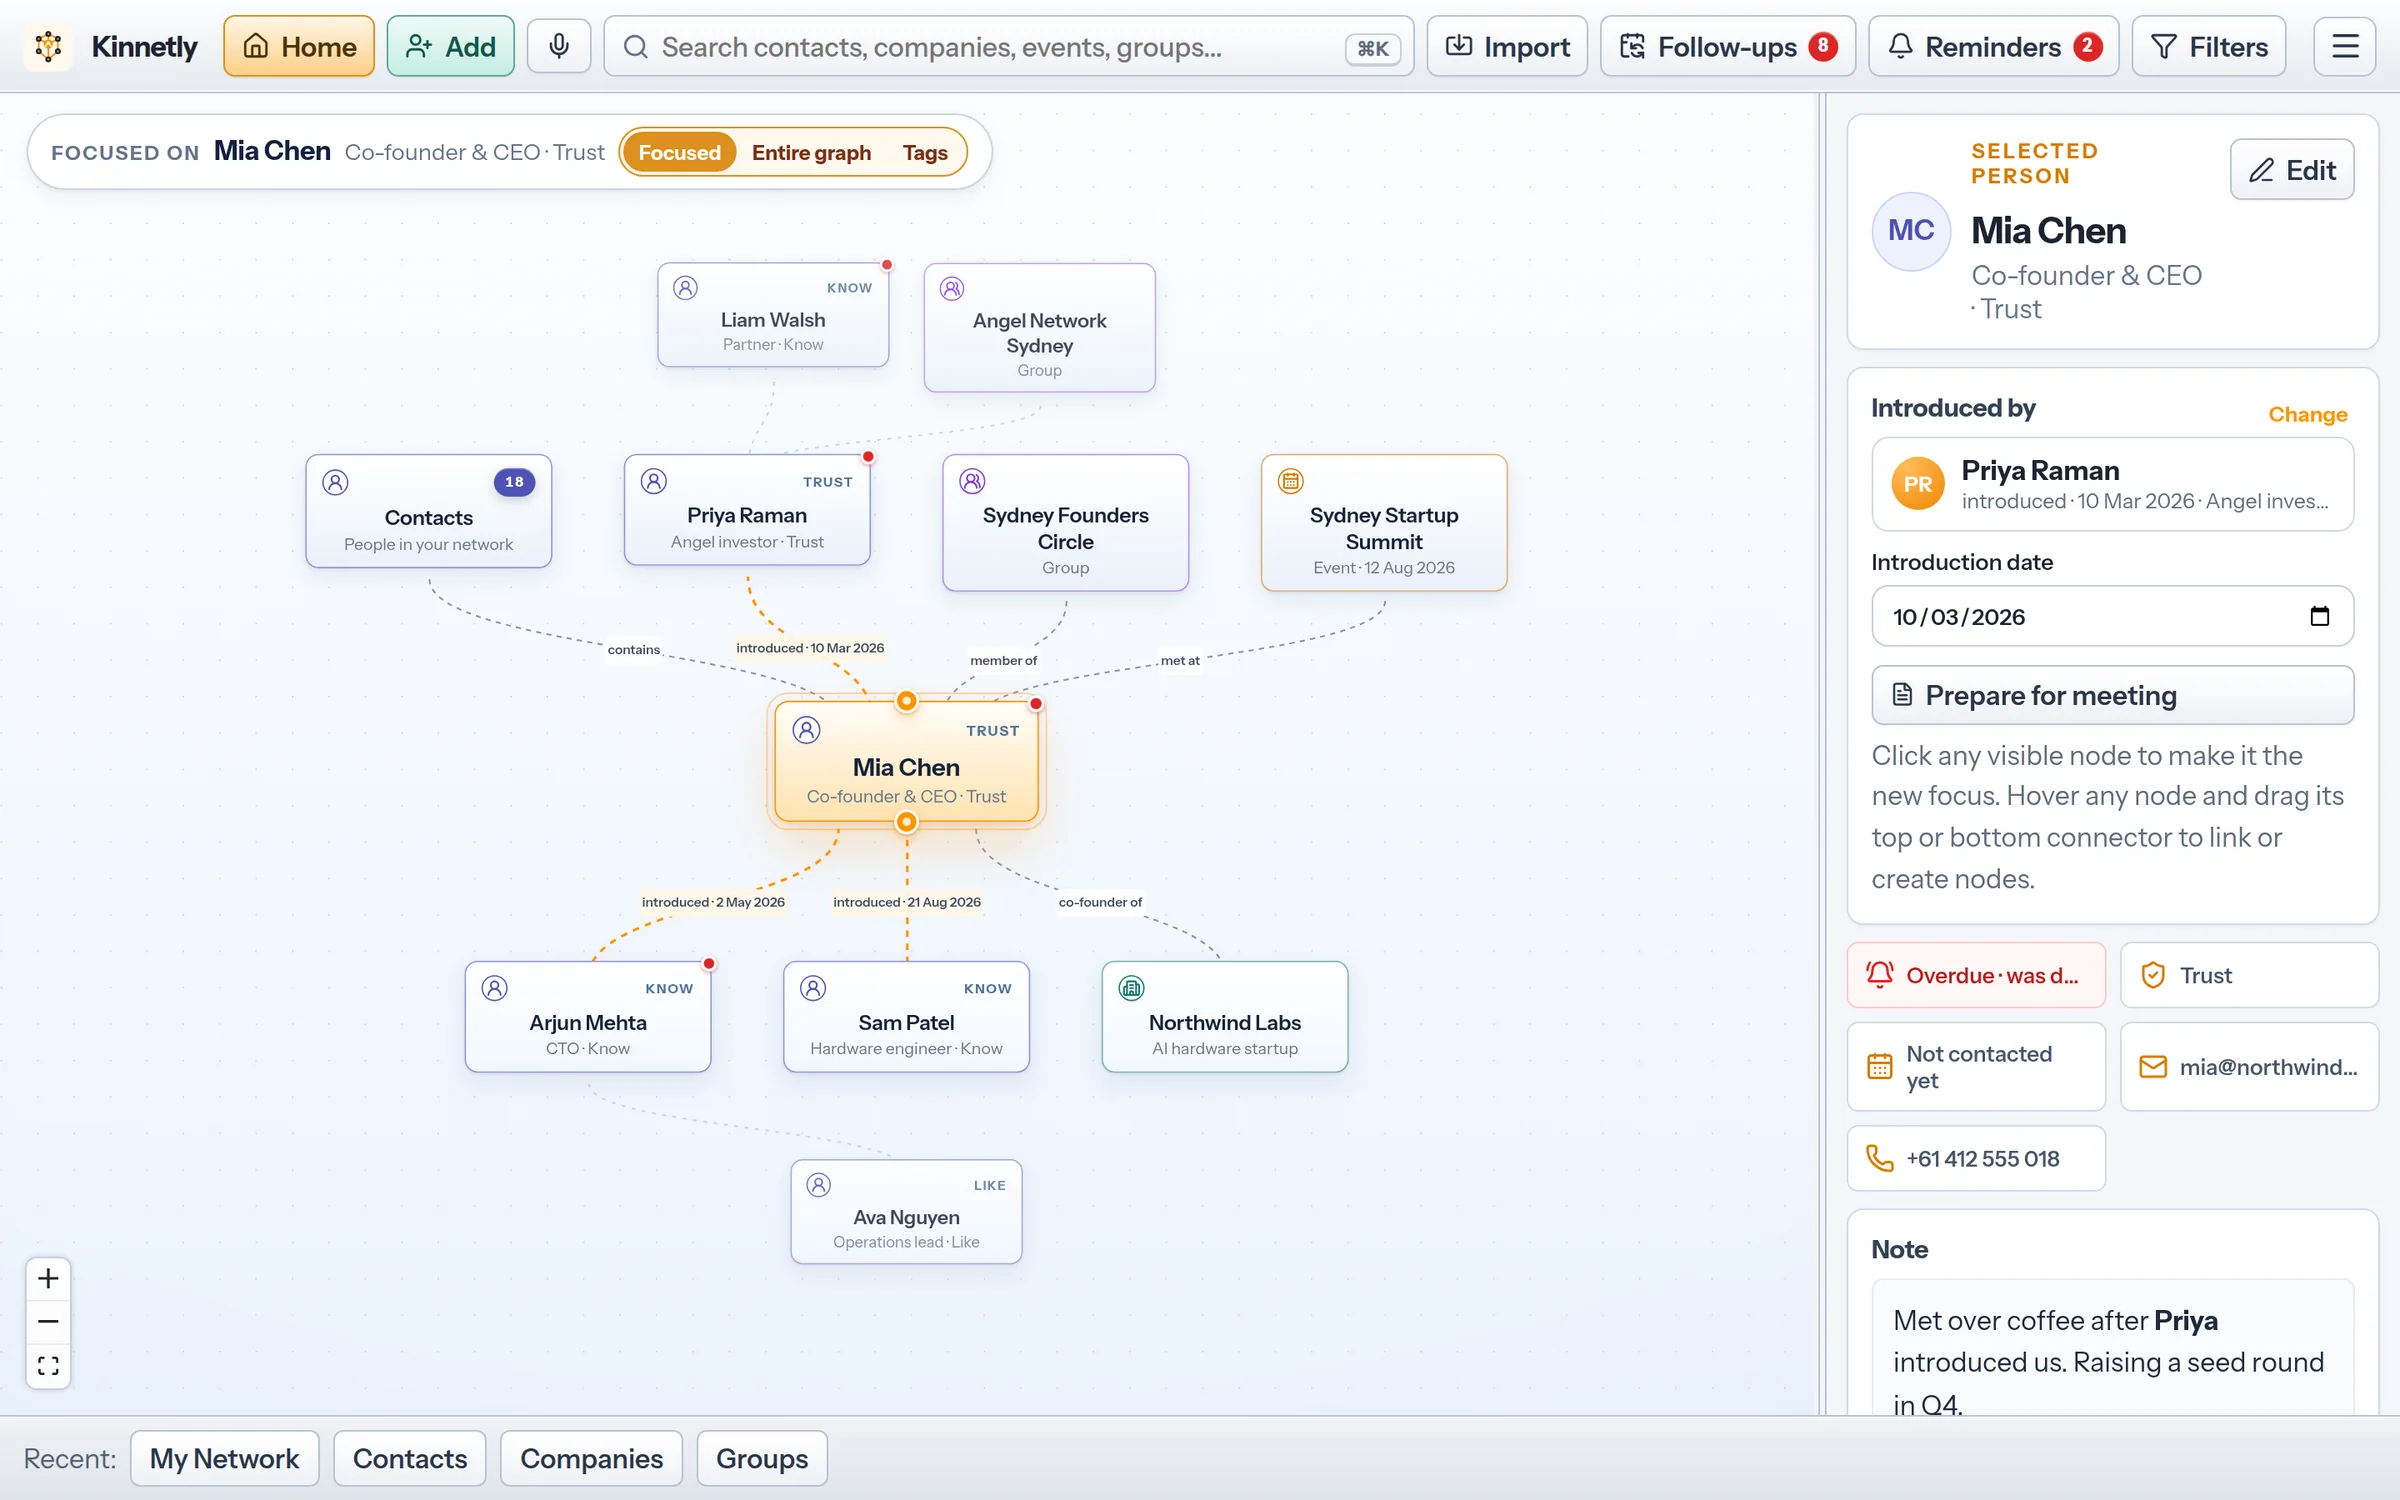Click the overdue bell reminder chip
Image resolution: width=2400 pixels, height=1500 pixels.
(x=1976, y=975)
